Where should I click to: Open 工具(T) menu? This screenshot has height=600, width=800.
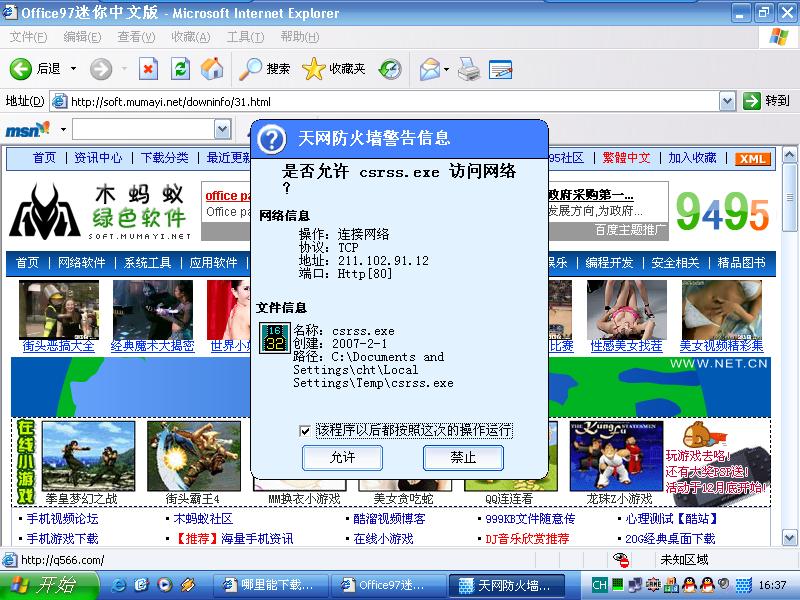(x=245, y=37)
